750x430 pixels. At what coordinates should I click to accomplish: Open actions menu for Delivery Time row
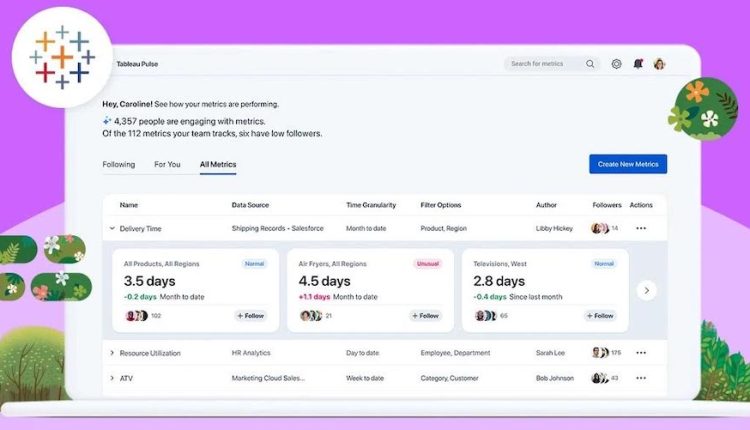tap(641, 228)
